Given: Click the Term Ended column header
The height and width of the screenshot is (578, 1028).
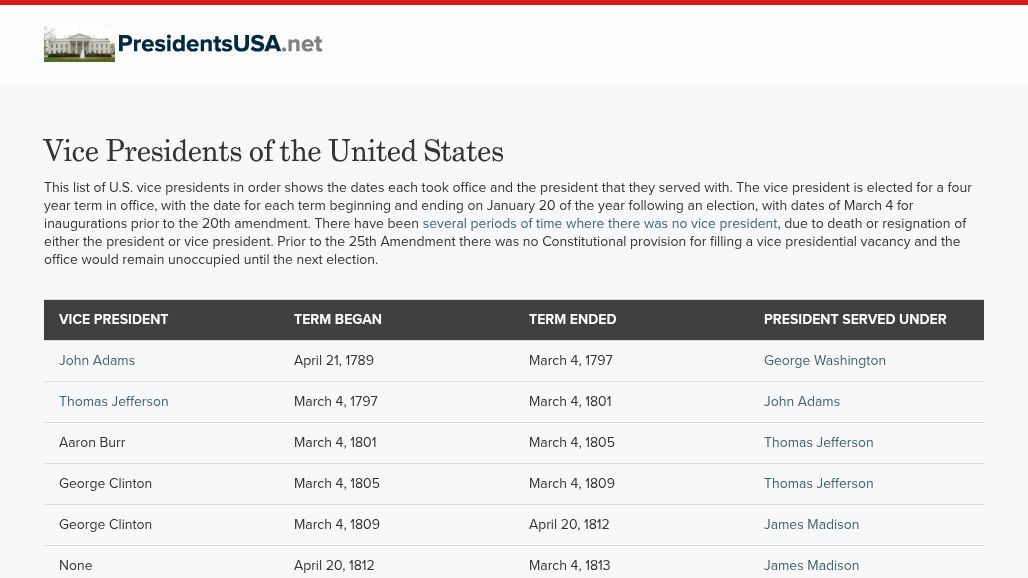Looking at the screenshot, I should pyautogui.click(x=572, y=320).
